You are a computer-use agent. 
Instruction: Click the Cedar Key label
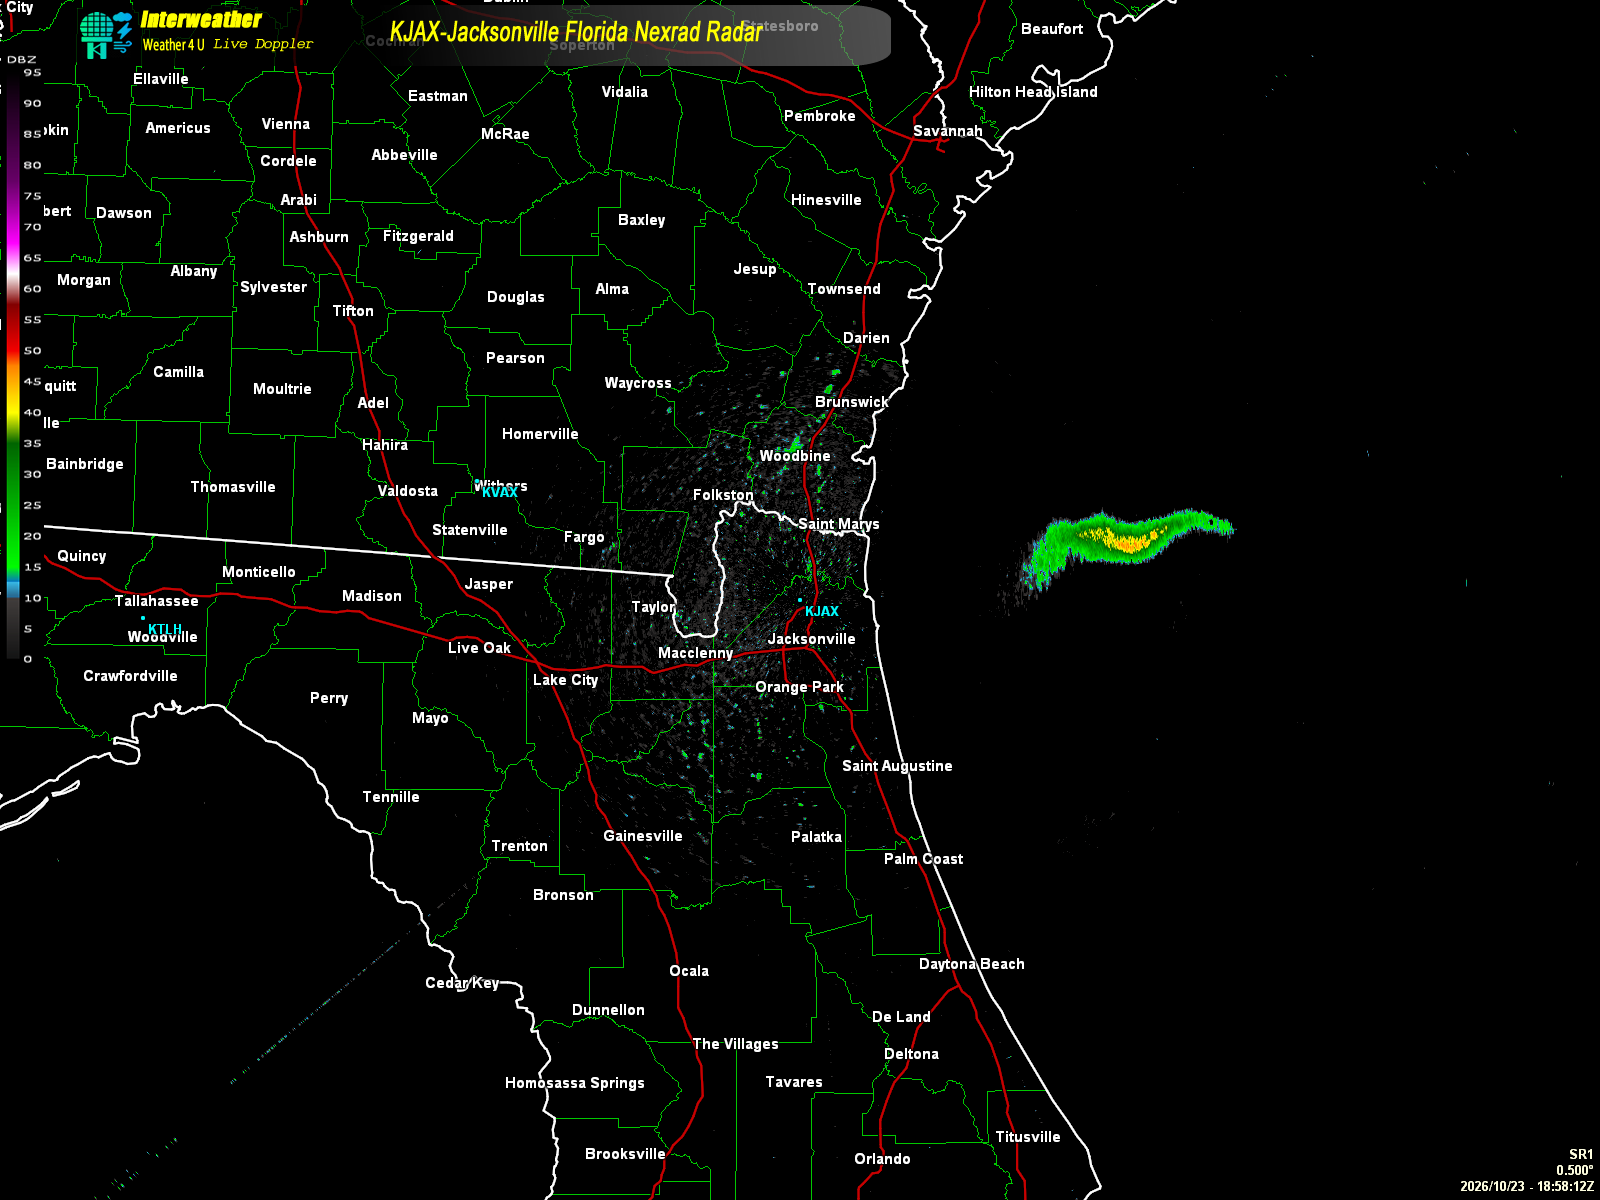click(462, 983)
